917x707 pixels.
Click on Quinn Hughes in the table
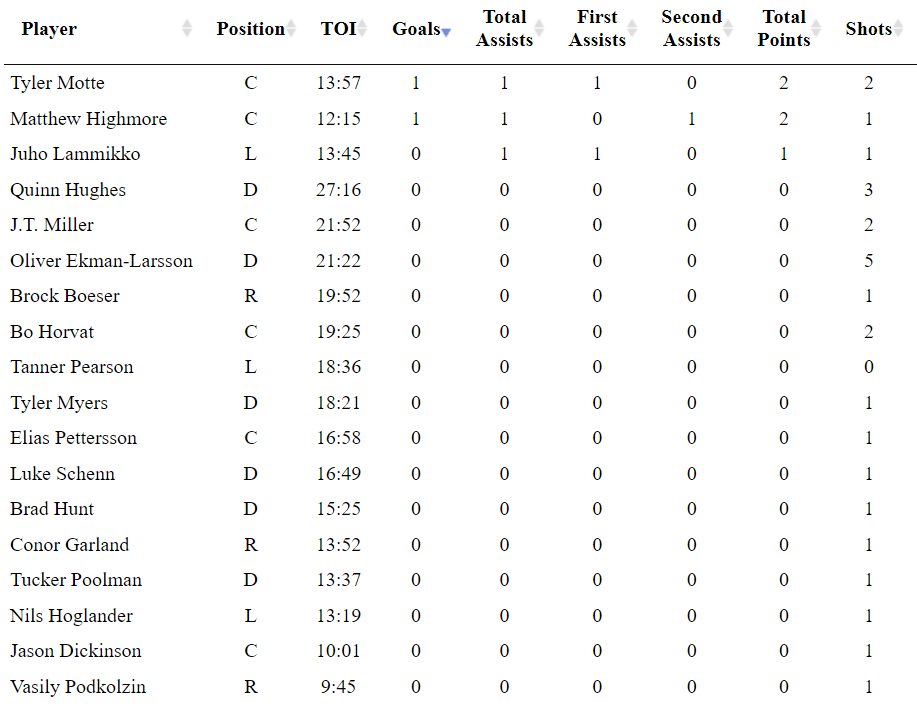pyautogui.click(x=68, y=190)
